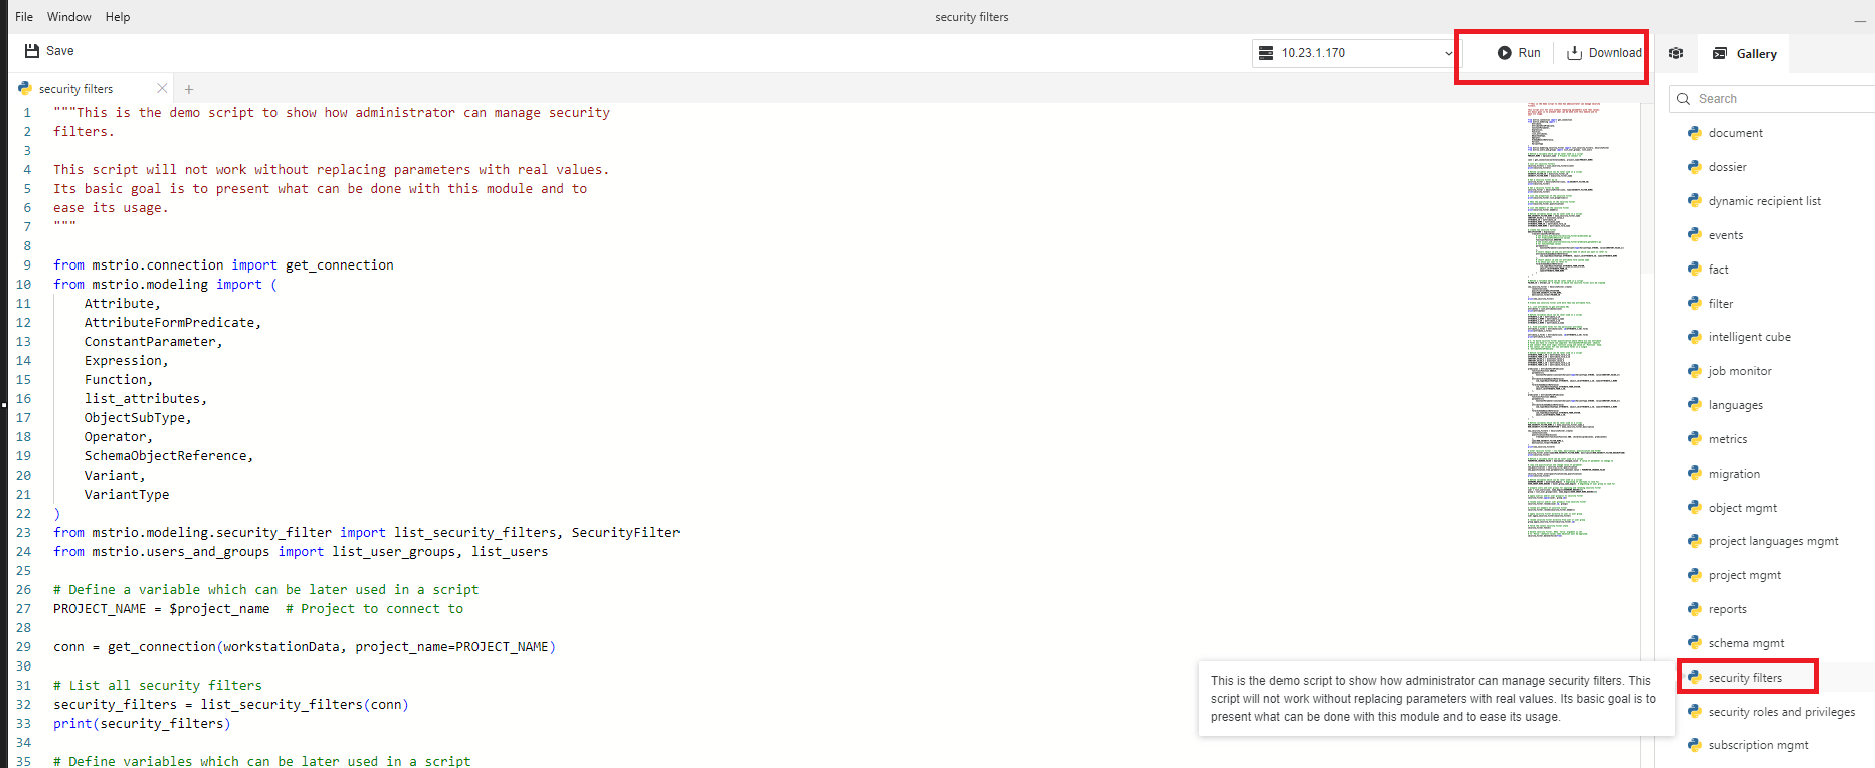Click the Python icon beside dossier
This screenshot has width=1875, height=768.
click(x=1694, y=167)
